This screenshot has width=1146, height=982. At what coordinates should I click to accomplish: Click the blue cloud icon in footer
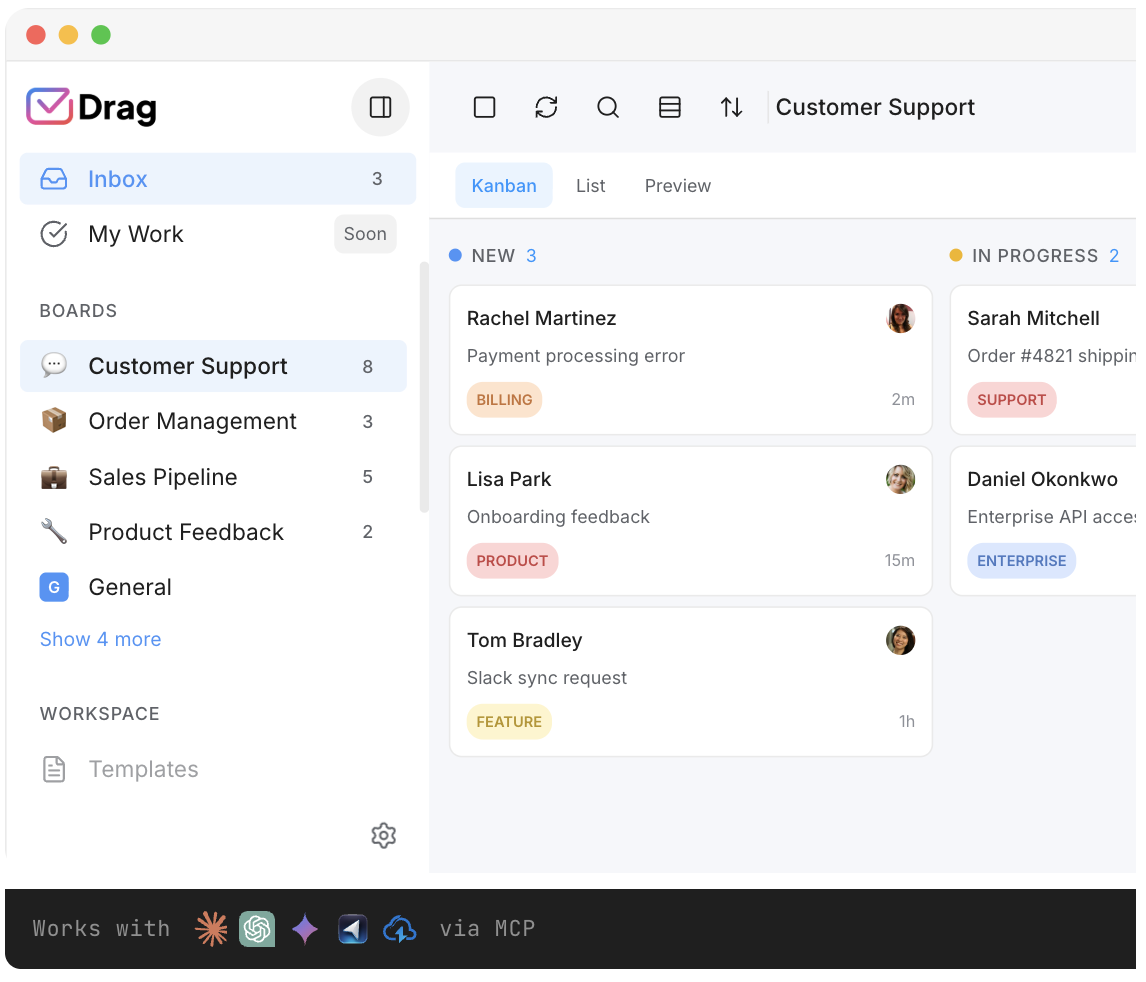(400, 929)
